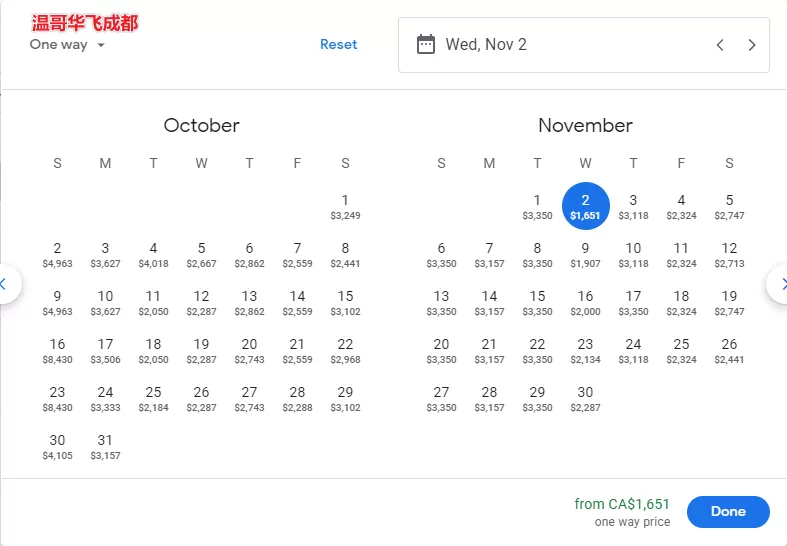This screenshot has width=787, height=546.
Task: Advance date with right chevron arrow
Action: point(751,45)
